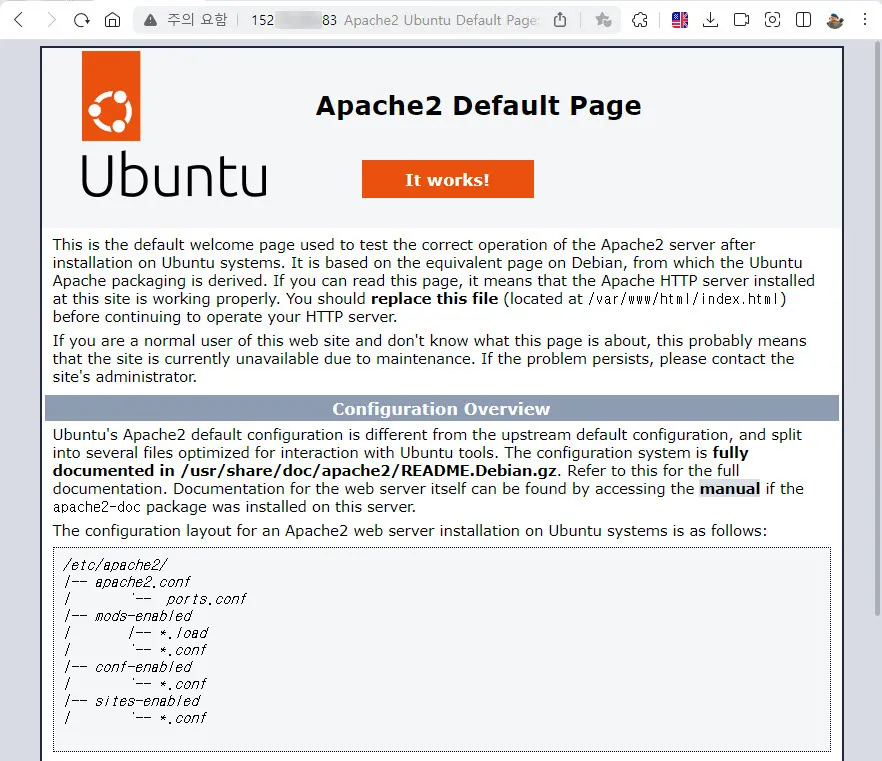The height and width of the screenshot is (761, 882).
Task: Click the browser back arrow
Action: coord(18,20)
